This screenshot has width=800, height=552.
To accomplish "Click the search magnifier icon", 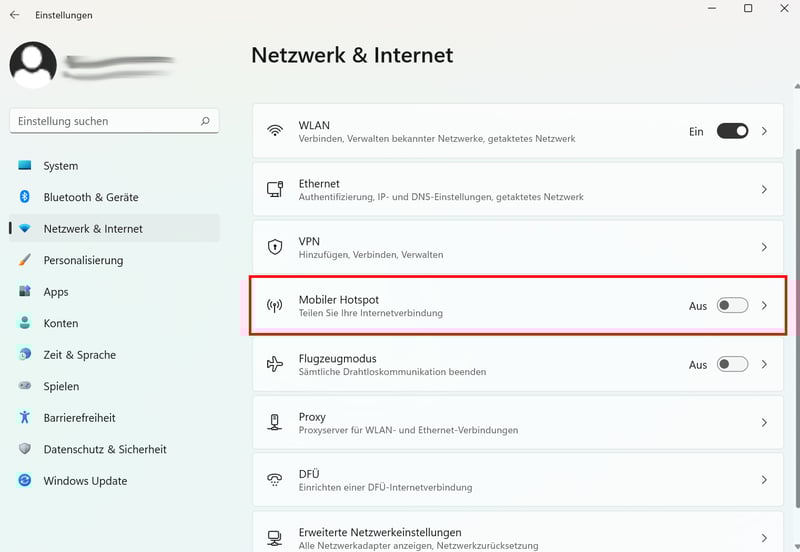I will (x=205, y=122).
